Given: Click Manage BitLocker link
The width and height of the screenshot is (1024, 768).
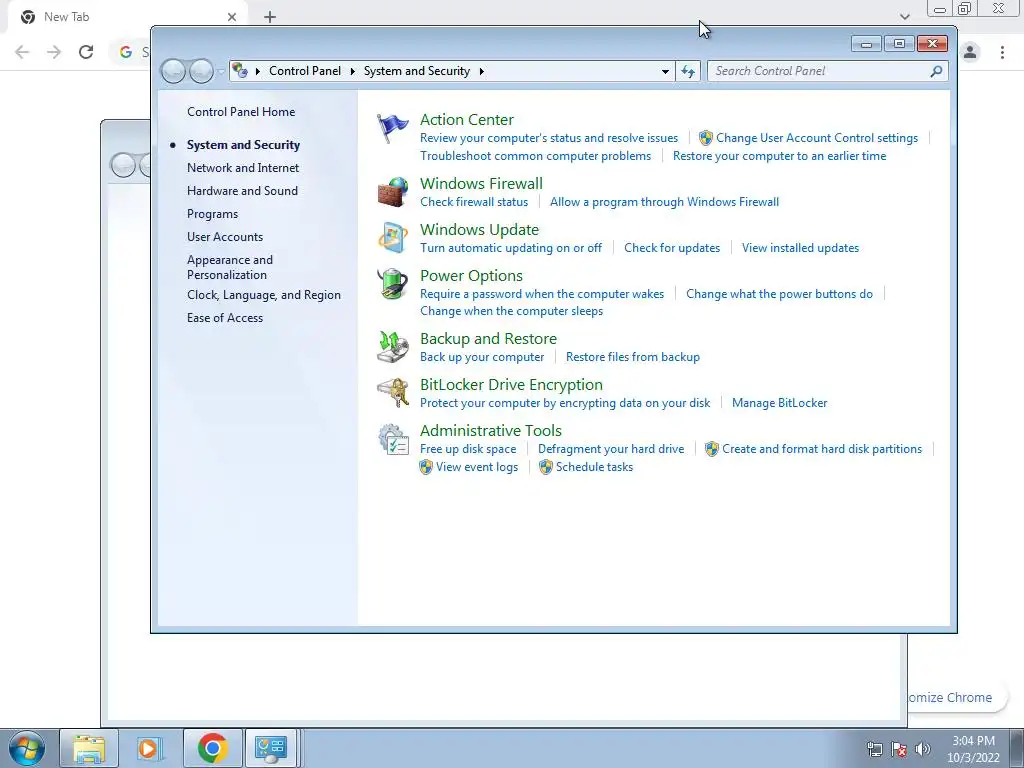Looking at the screenshot, I should coord(779,403).
